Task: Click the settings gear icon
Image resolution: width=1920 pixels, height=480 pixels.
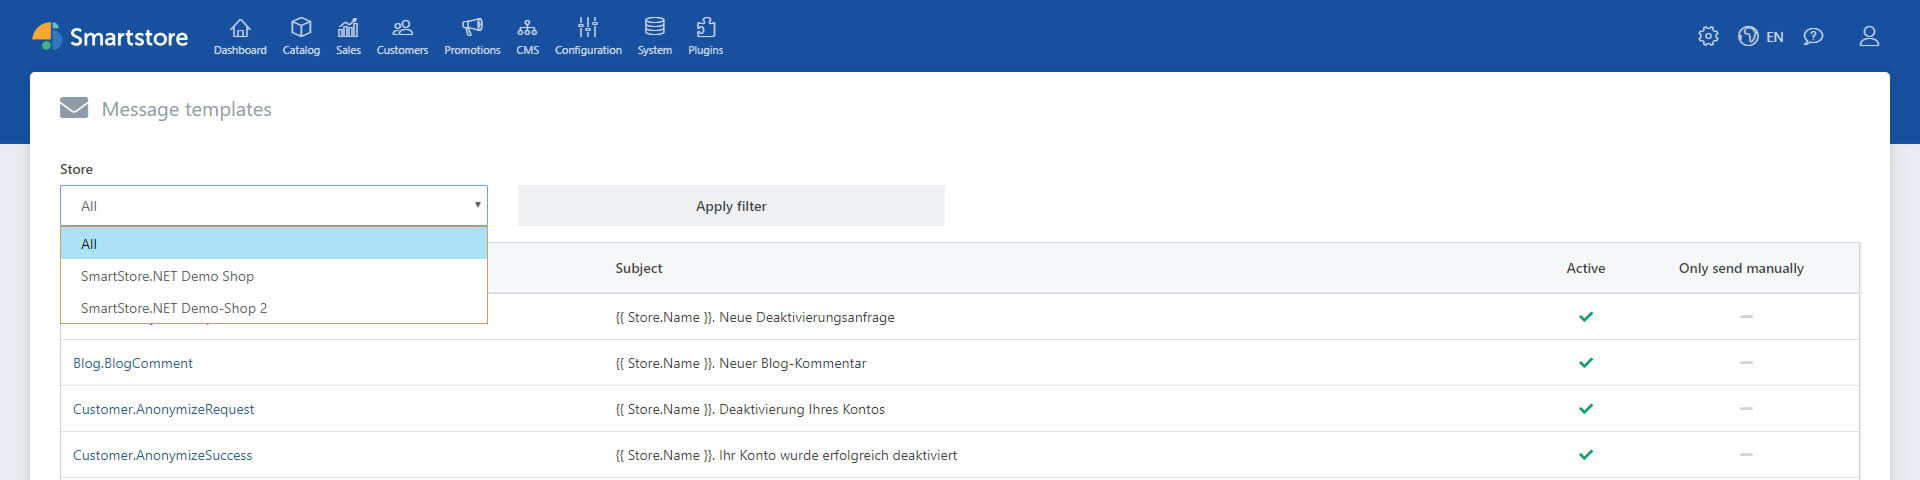Action: point(1708,37)
